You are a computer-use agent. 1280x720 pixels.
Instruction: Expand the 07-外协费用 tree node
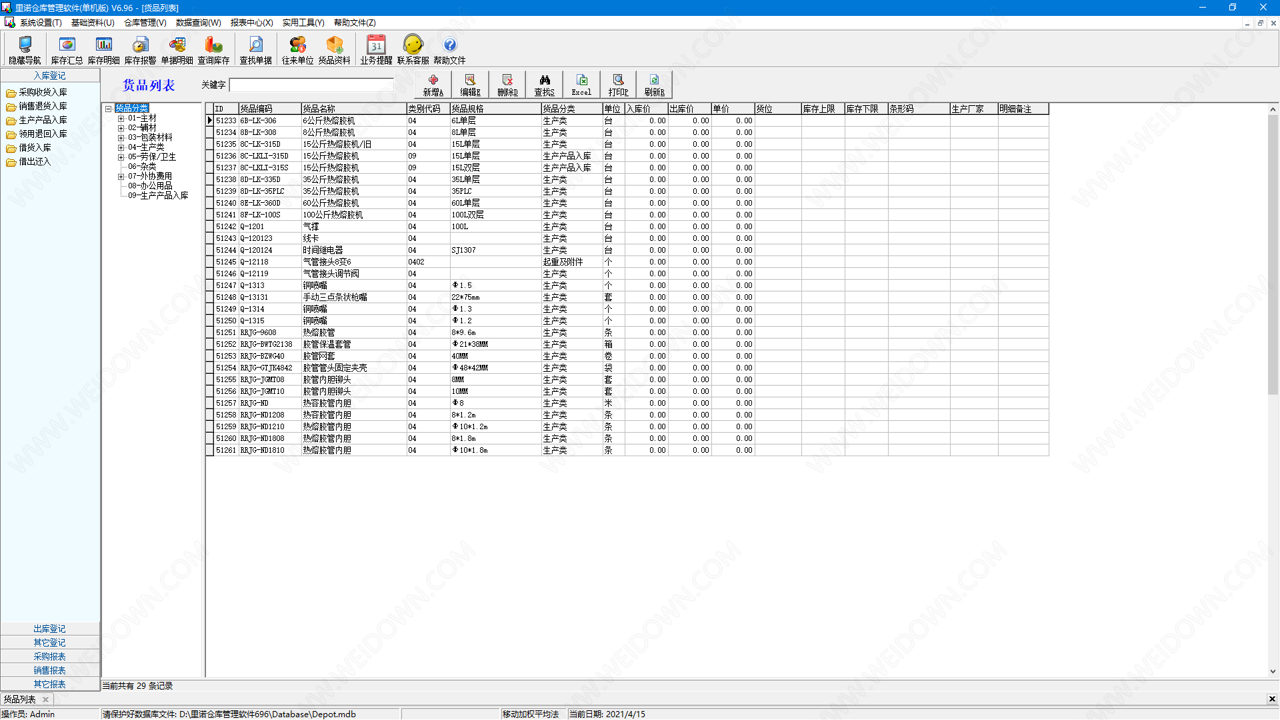pyautogui.click(x=121, y=176)
